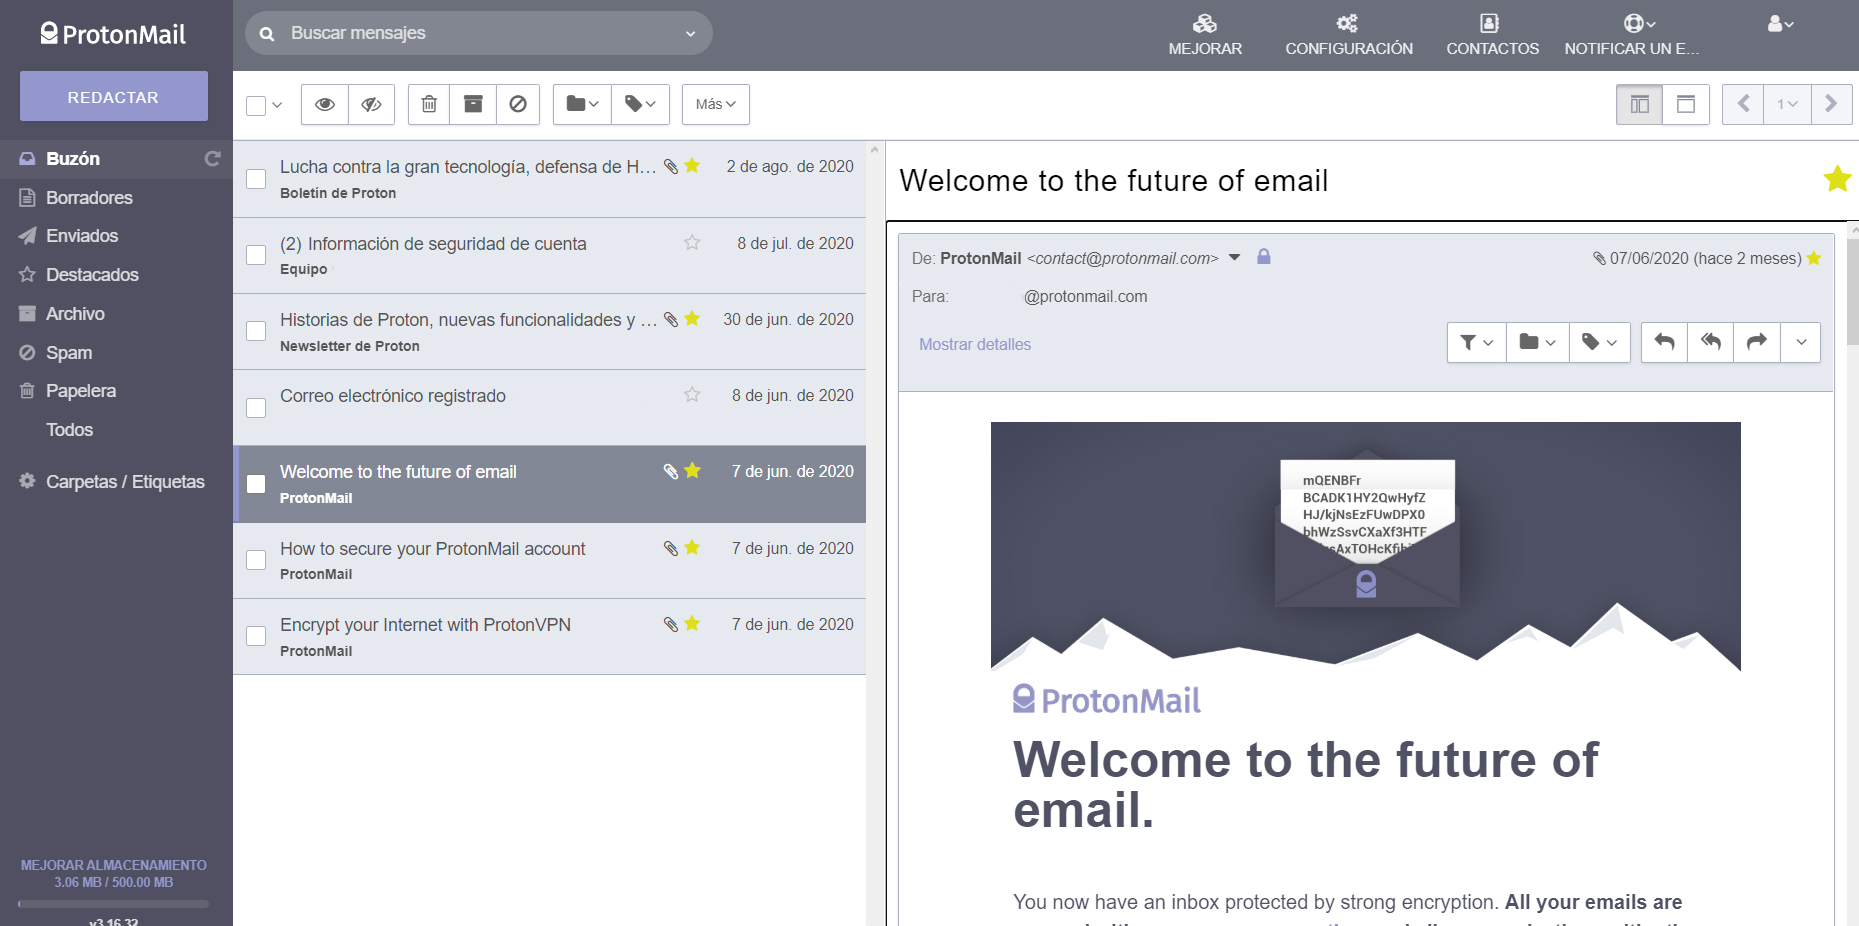1859x926 pixels.
Task: Expand sender details arrow next to contact@protonmail.com
Action: pos(1235,257)
